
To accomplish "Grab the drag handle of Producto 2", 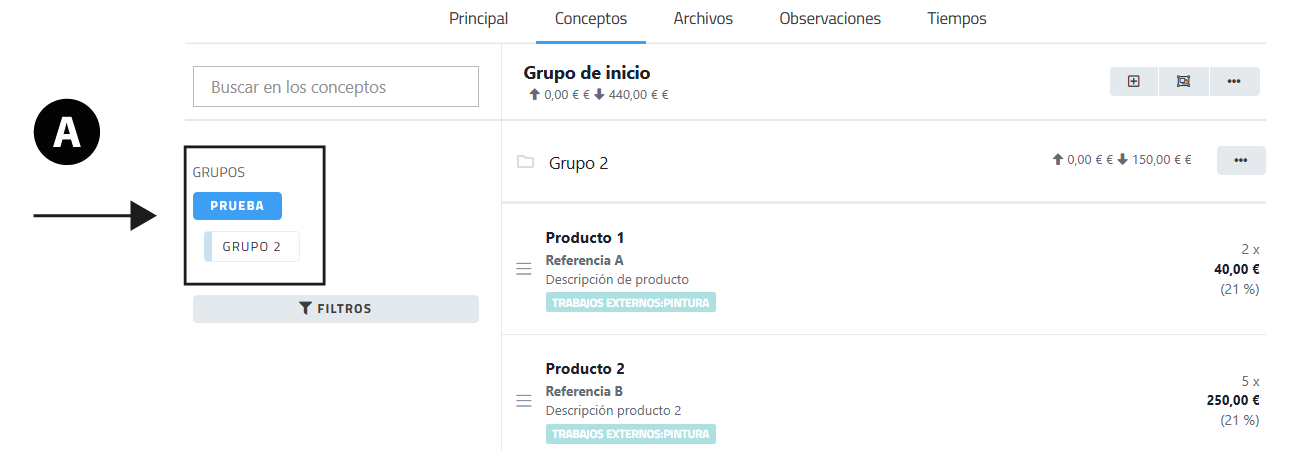I will click(523, 401).
